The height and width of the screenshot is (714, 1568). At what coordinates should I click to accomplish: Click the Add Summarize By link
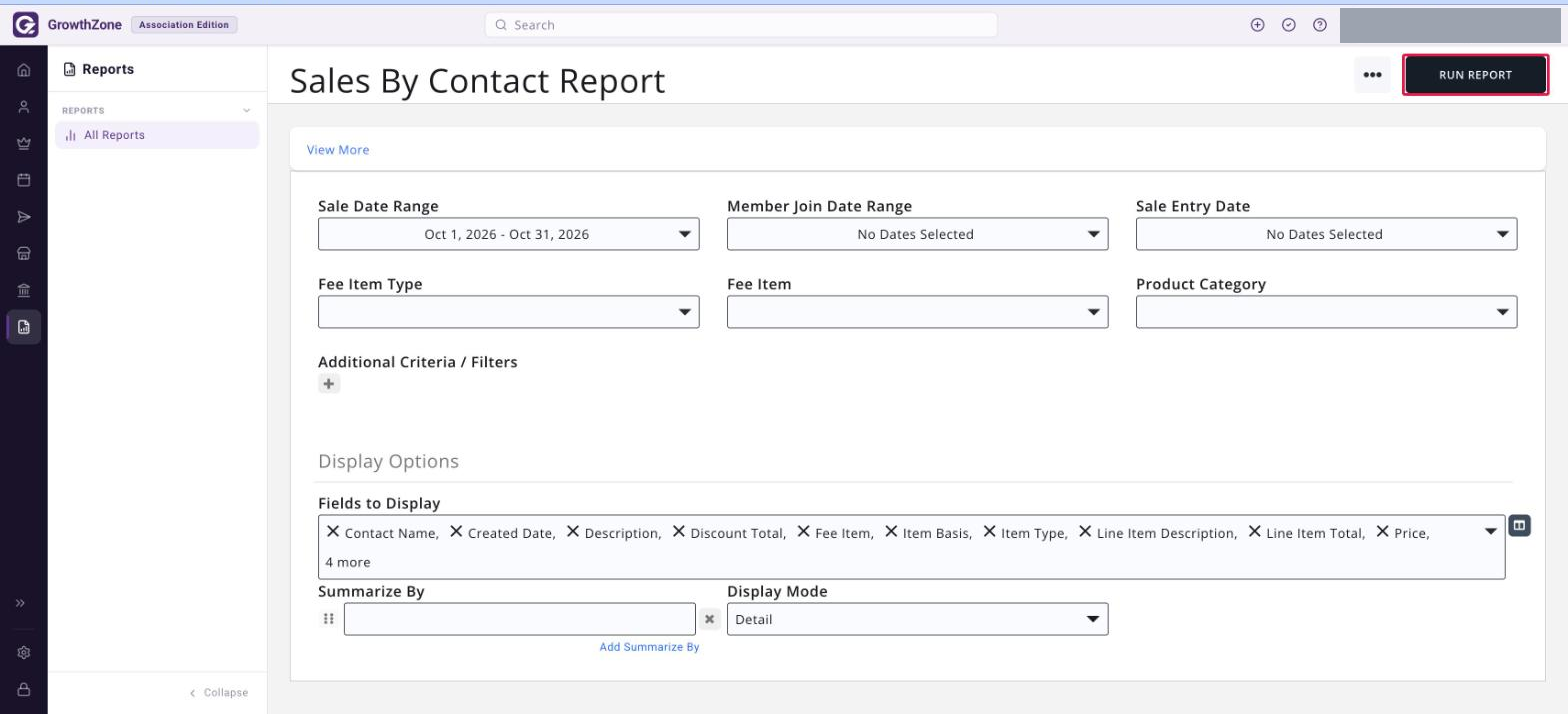649,647
